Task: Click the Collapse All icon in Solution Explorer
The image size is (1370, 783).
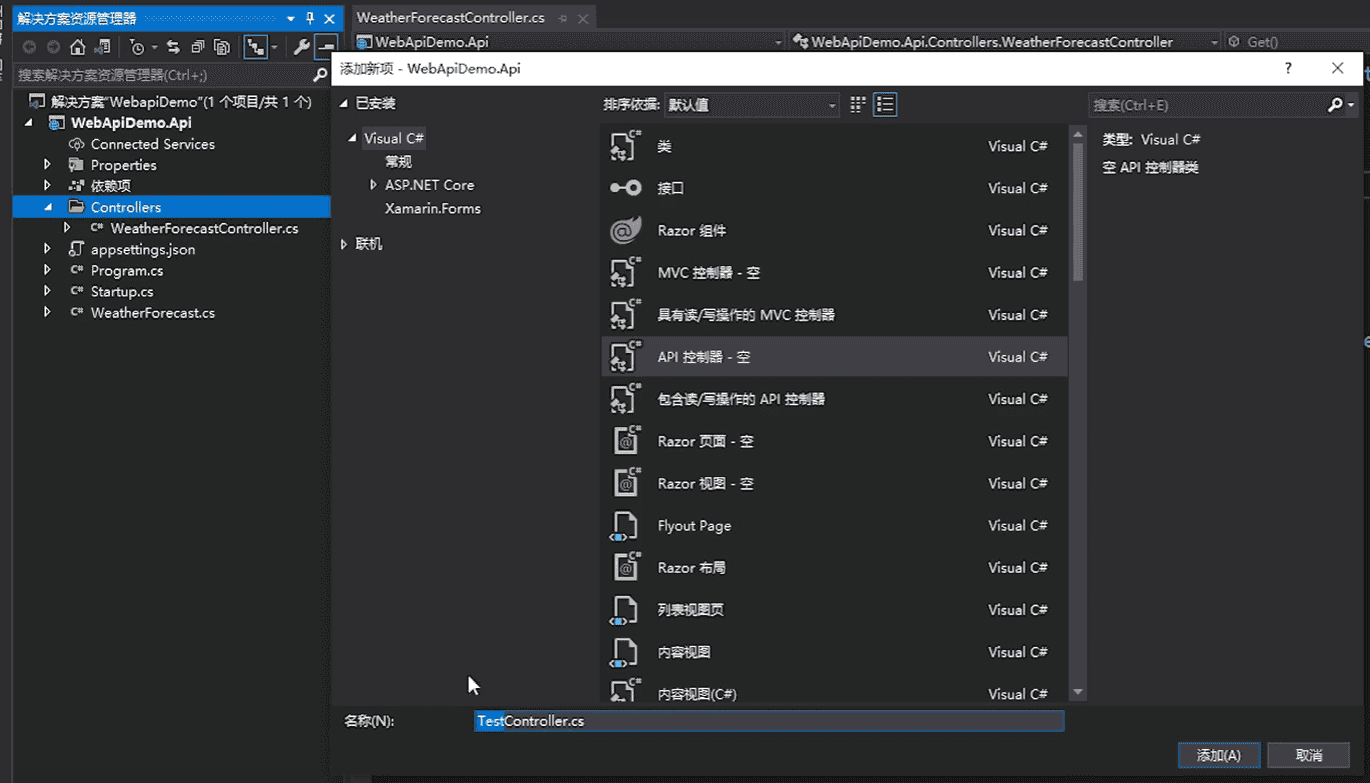Action: pyautogui.click(x=199, y=46)
